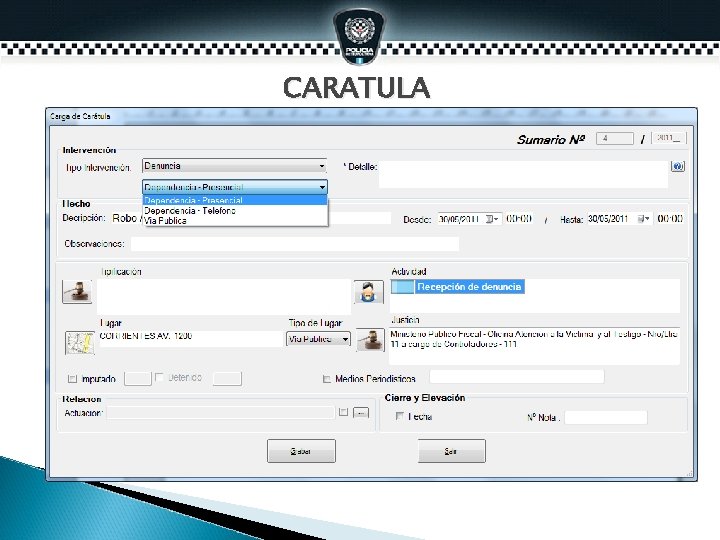Click the Salir button
The width and height of the screenshot is (720, 540).
[x=451, y=451]
